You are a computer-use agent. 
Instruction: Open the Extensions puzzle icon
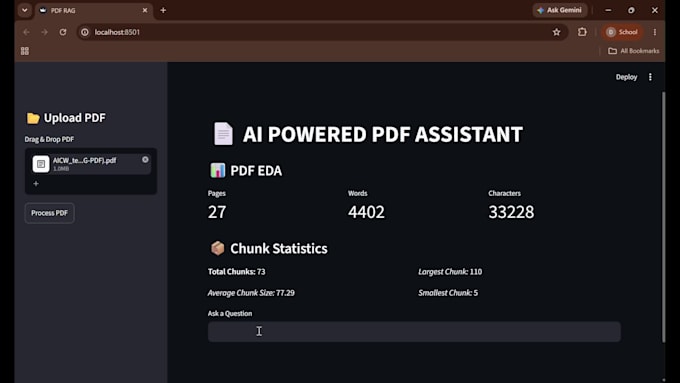582,32
